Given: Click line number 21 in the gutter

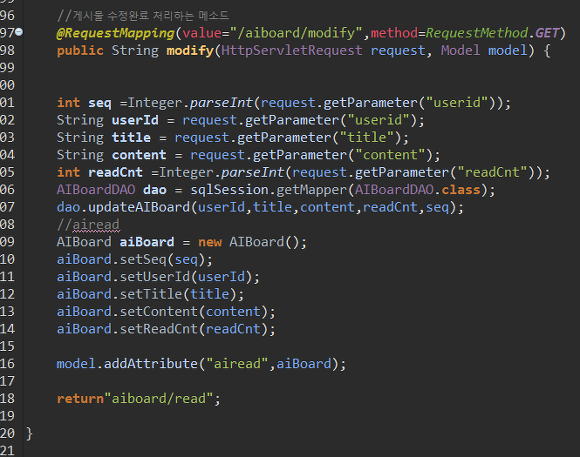Looking at the screenshot, I should click(x=7, y=451).
